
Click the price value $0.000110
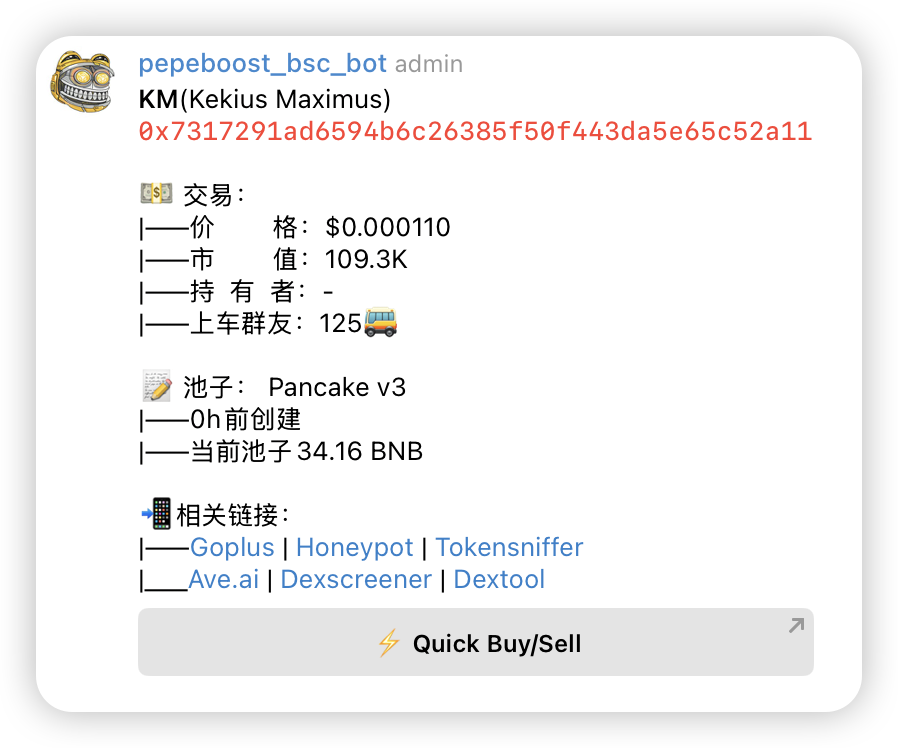(x=388, y=227)
